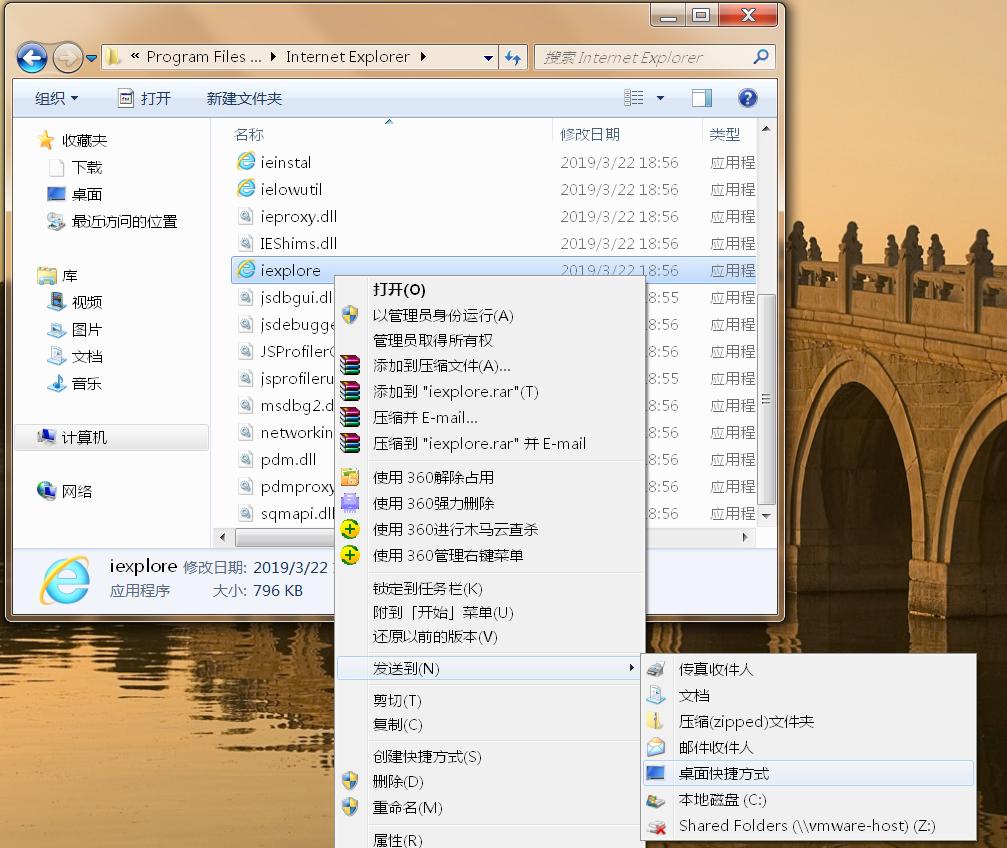Image resolution: width=1007 pixels, height=848 pixels.
Task: Click the Internet Explorer icon beside iexplore
Action: [x=246, y=270]
